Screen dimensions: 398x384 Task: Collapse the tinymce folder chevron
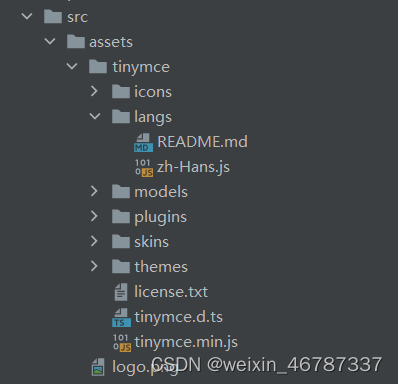pyautogui.click(x=72, y=66)
